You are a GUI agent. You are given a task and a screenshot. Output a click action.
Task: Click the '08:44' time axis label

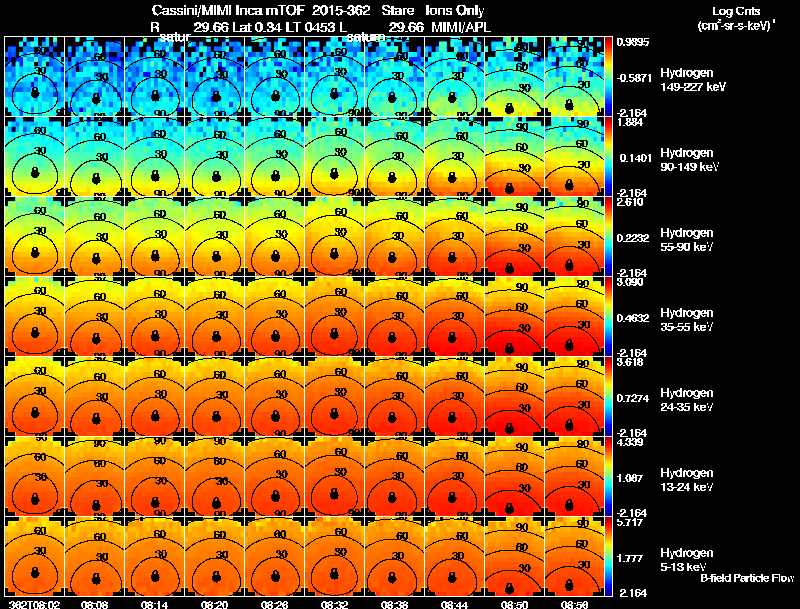[454, 604]
